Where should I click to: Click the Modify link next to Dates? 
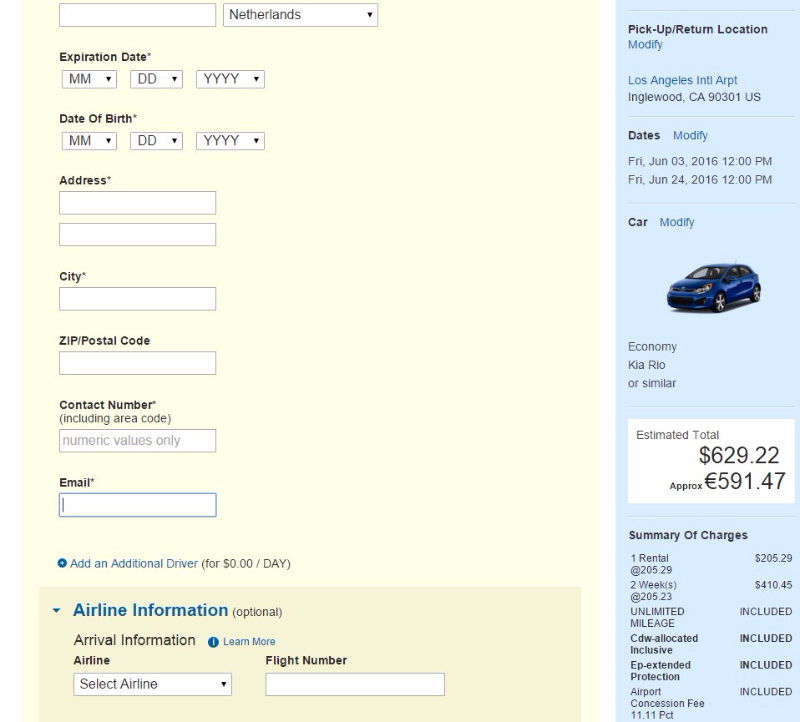[x=690, y=135]
